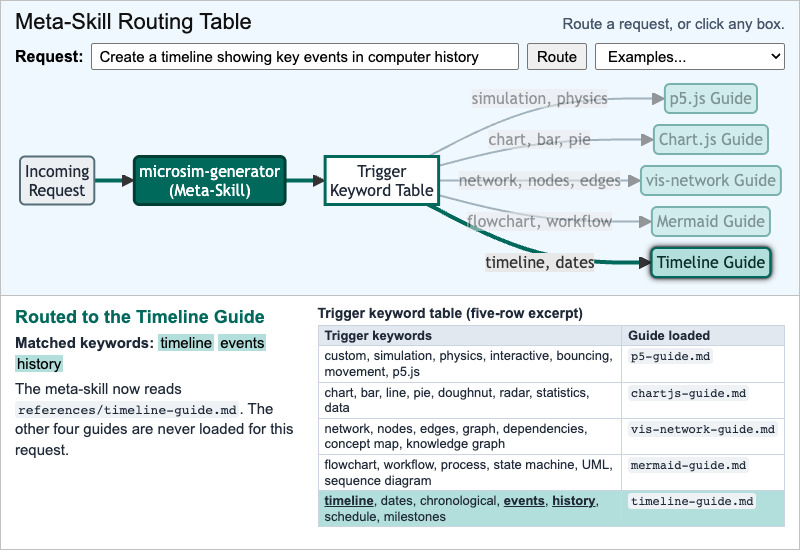Click the 'flowchart, workflow' edge label
Image resolution: width=800 pixels, height=552 pixels.
(x=539, y=221)
